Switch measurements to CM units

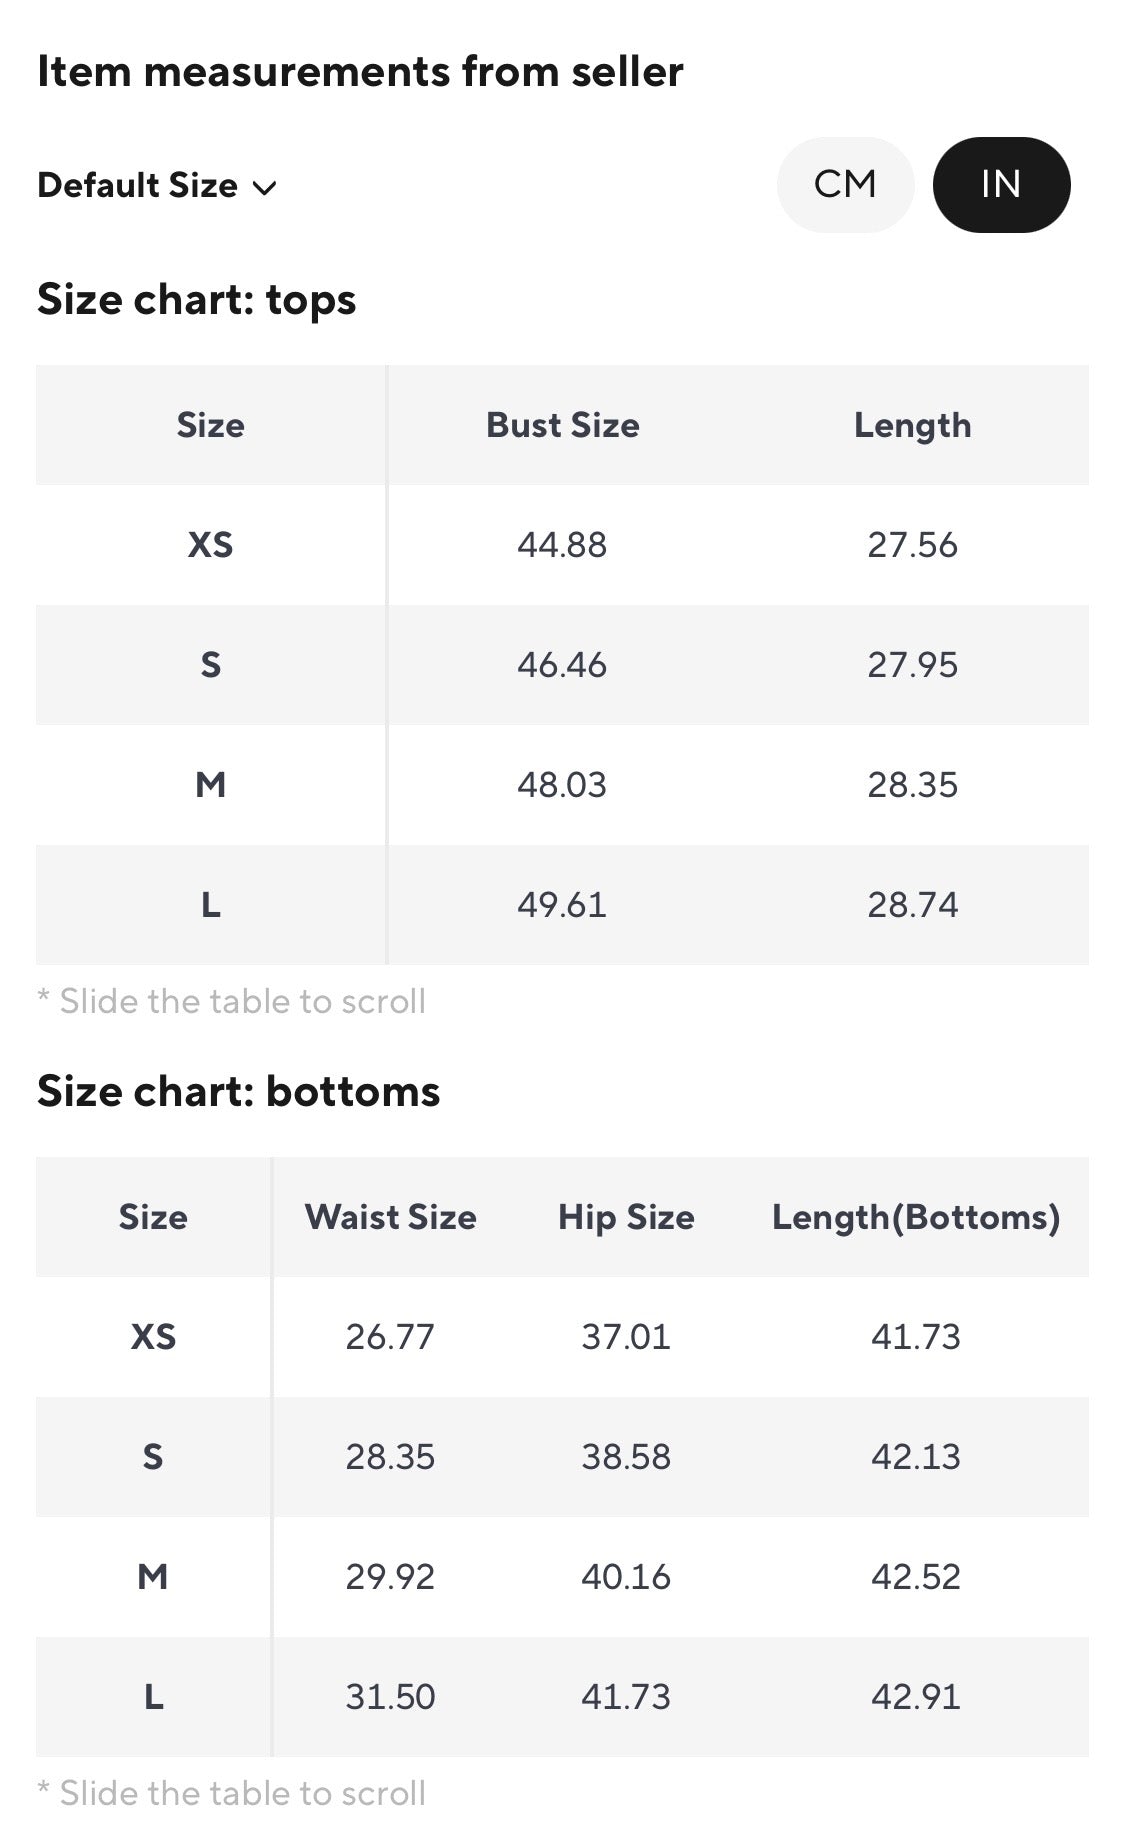click(x=845, y=185)
